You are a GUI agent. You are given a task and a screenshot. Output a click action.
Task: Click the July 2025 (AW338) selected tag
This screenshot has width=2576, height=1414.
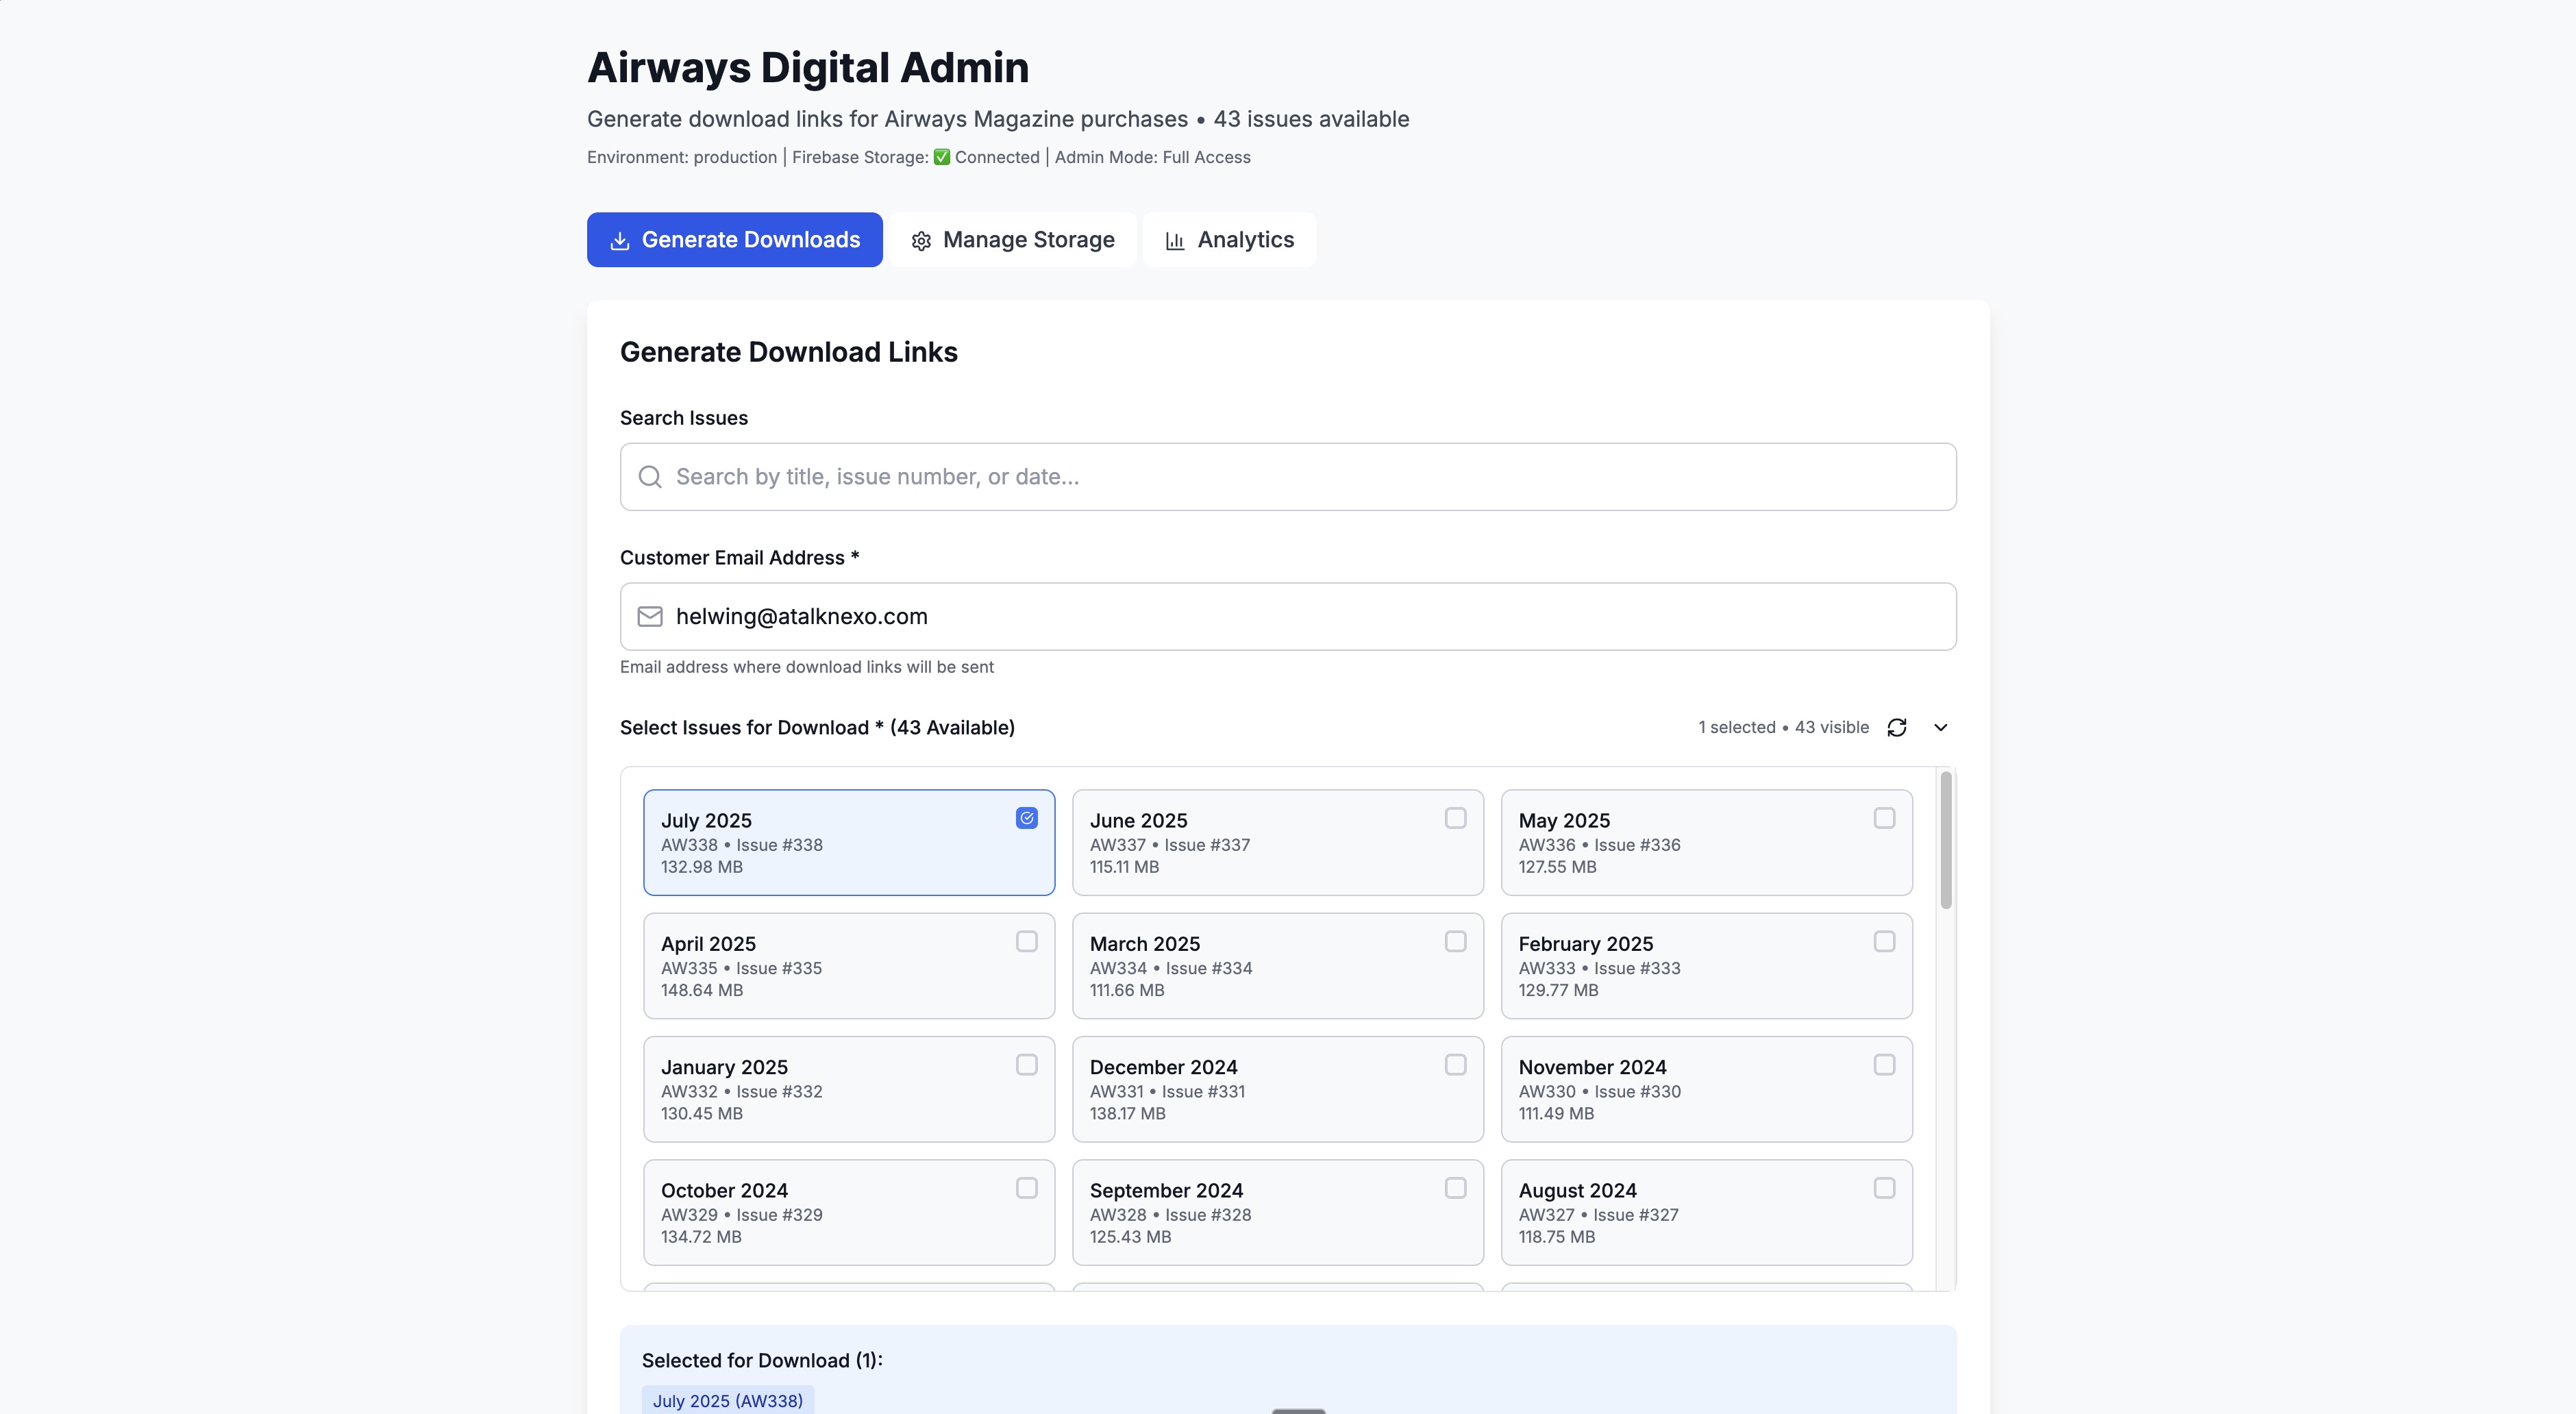[x=728, y=1400]
